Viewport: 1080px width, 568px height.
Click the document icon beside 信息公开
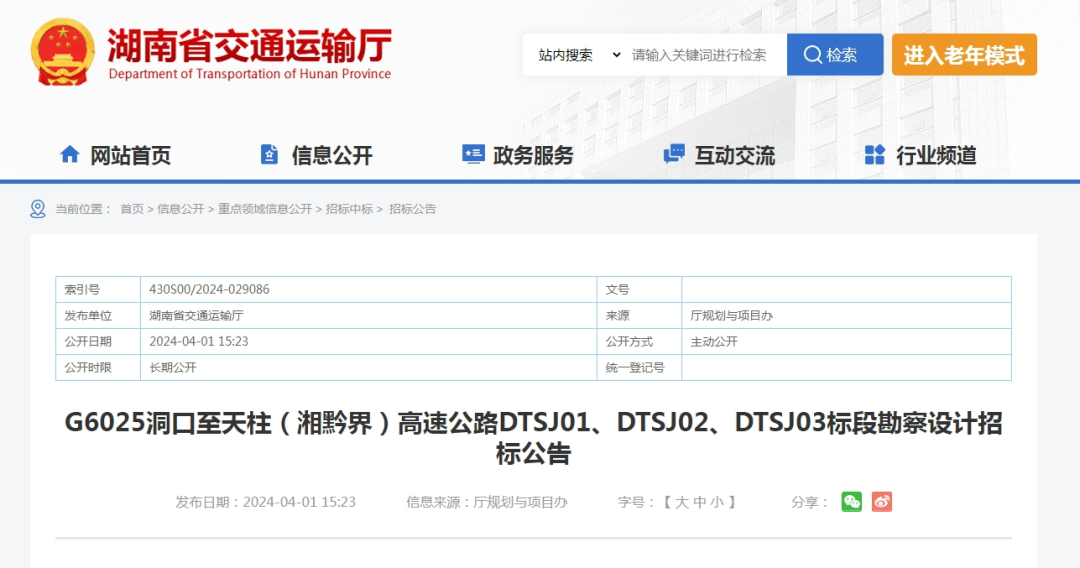point(269,154)
